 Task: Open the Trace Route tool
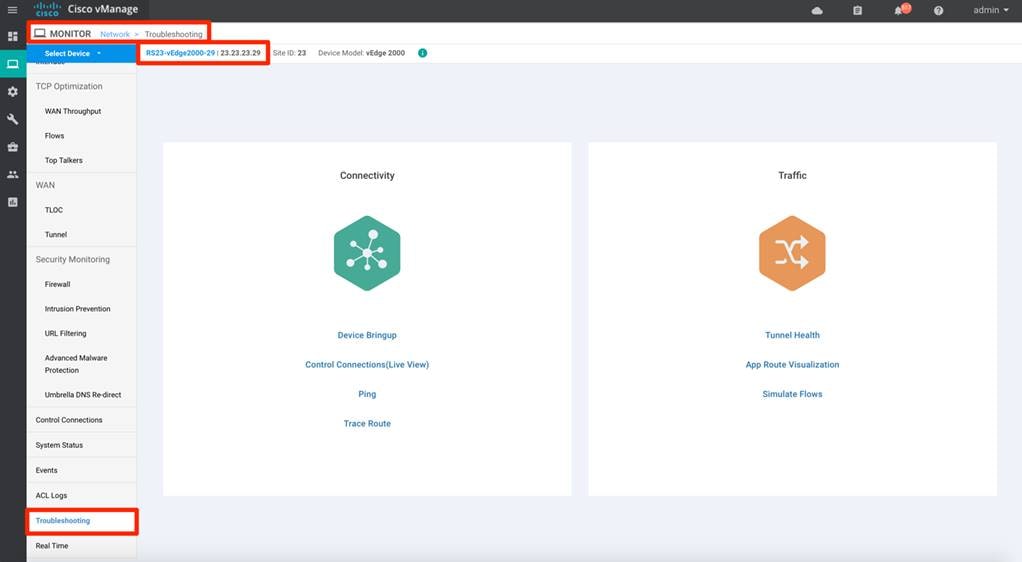367,423
